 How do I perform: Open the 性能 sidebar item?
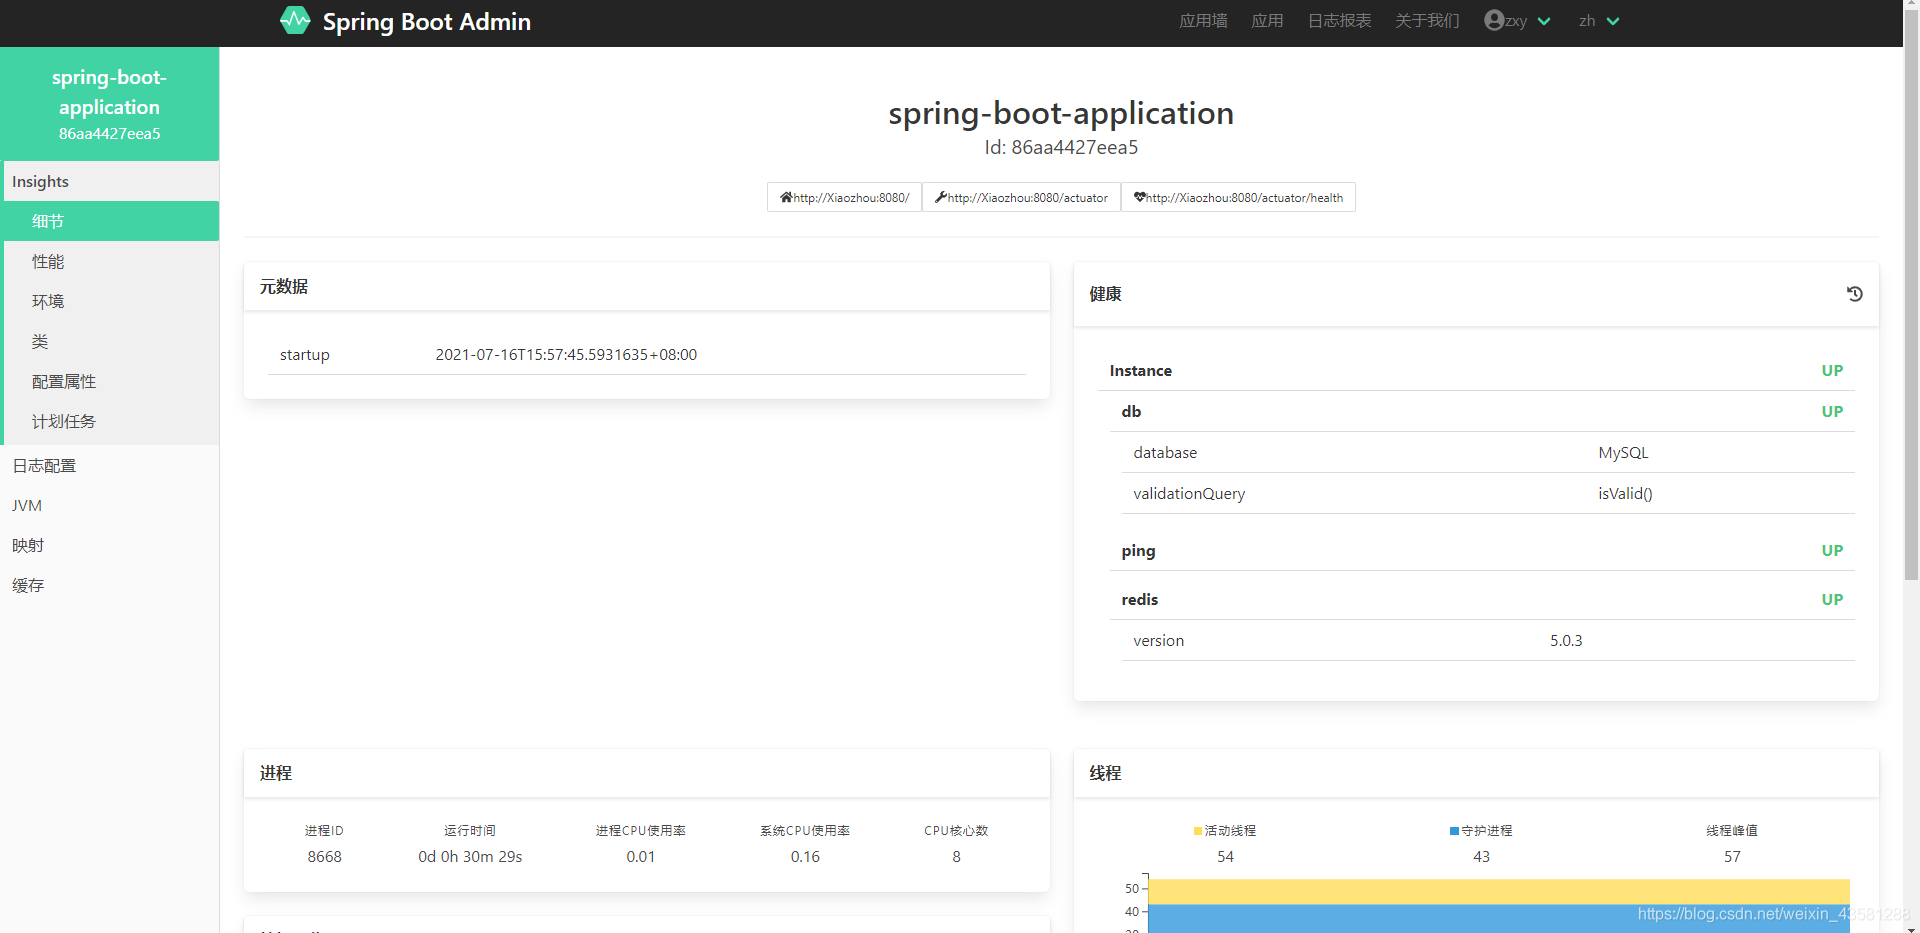[x=110, y=261]
